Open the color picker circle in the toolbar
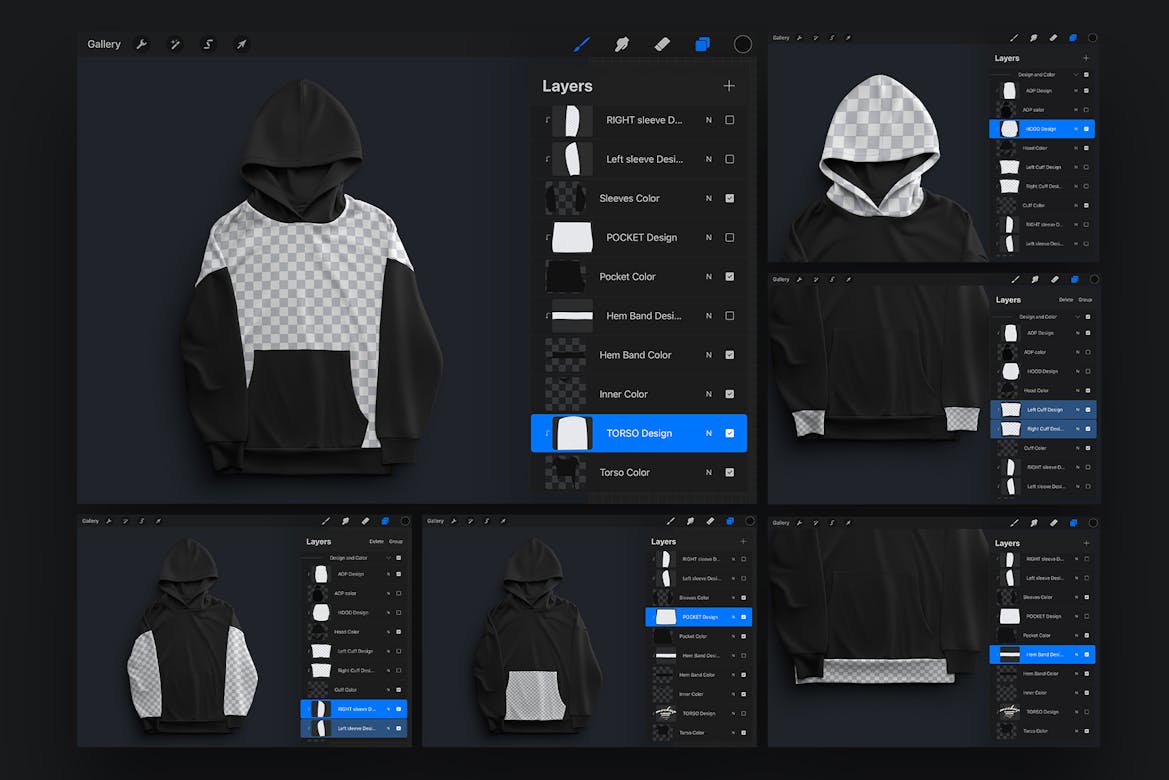Image resolution: width=1169 pixels, height=780 pixels. tap(742, 44)
